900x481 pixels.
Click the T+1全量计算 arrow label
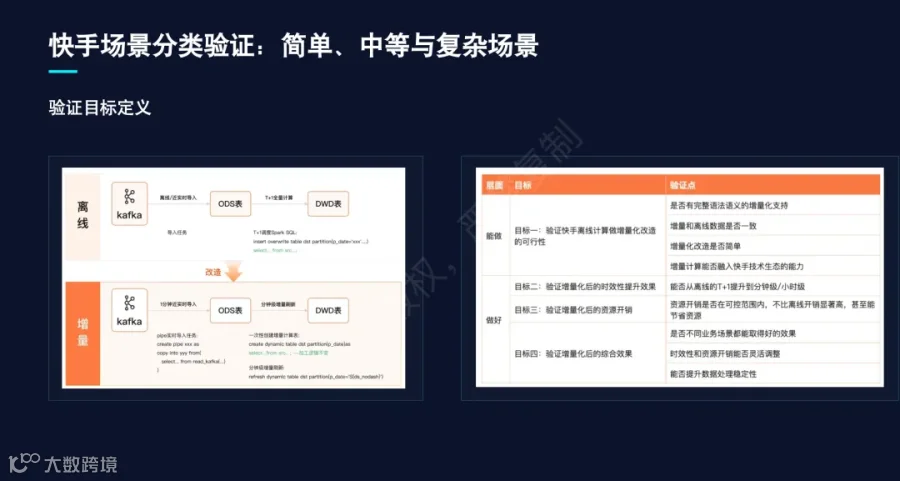(279, 197)
